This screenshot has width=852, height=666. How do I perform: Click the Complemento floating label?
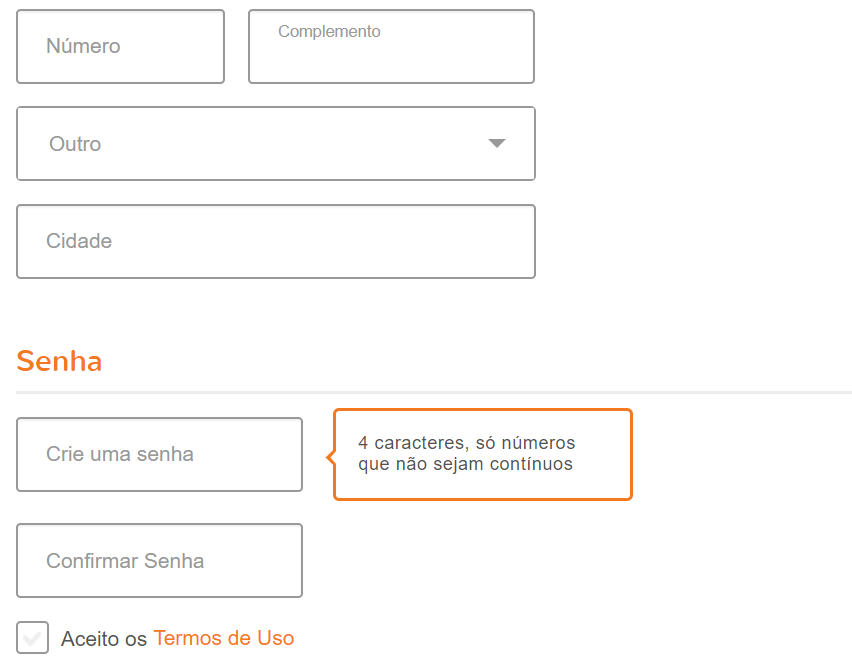(x=329, y=32)
